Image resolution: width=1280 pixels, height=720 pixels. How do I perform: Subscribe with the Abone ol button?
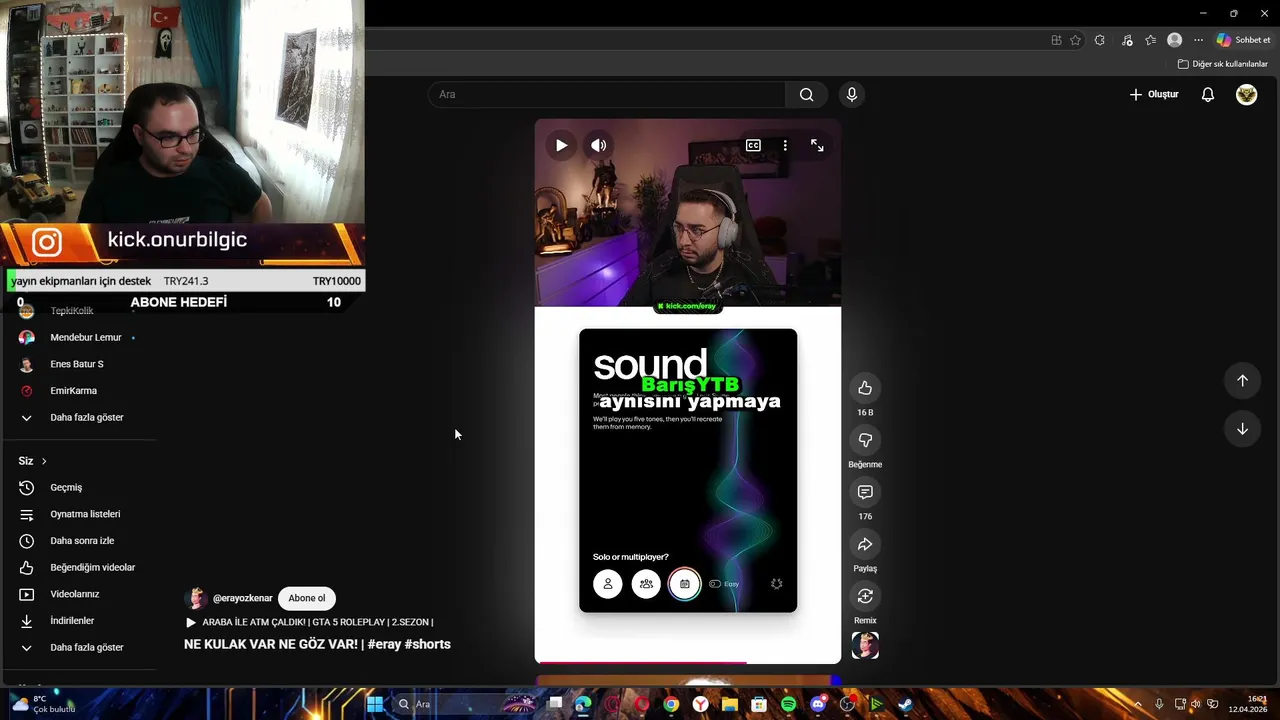point(307,598)
